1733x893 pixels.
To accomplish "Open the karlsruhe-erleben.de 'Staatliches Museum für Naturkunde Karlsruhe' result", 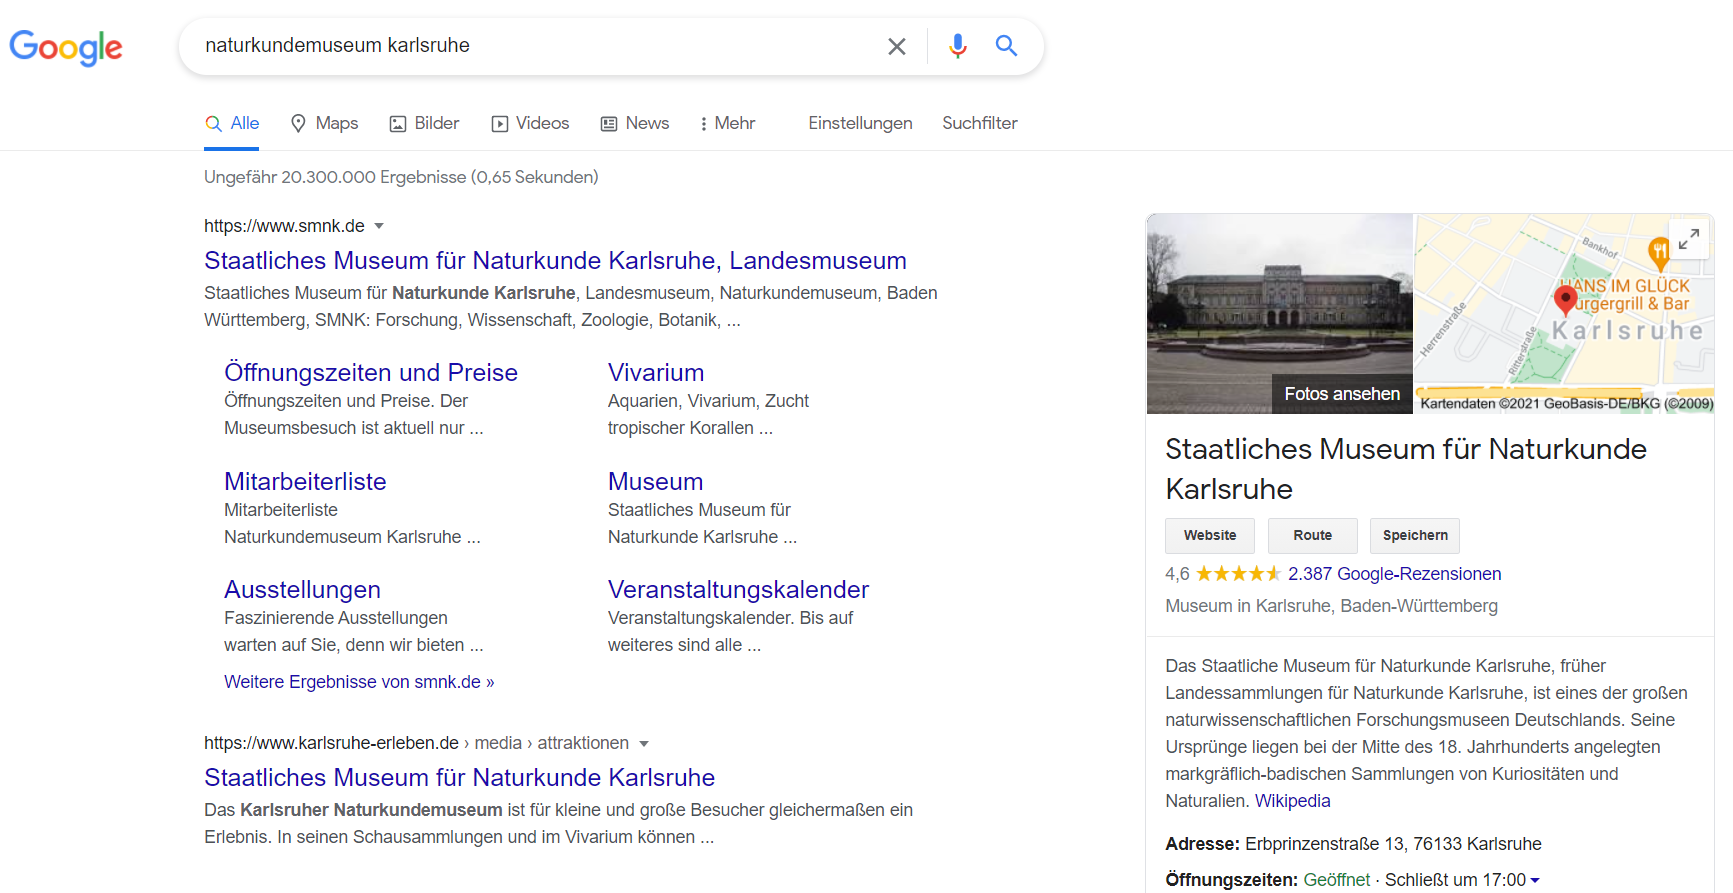I will (x=459, y=778).
